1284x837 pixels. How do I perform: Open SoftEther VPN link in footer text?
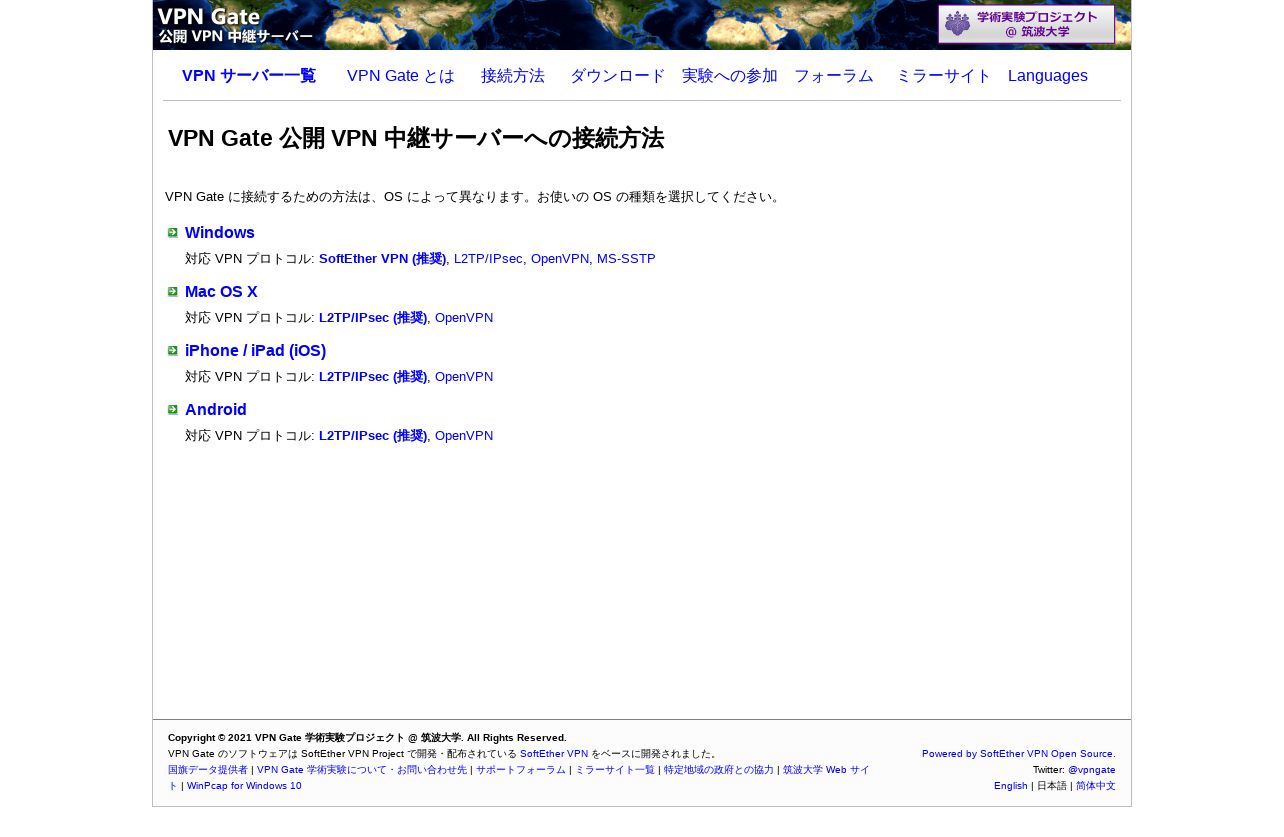click(554, 754)
